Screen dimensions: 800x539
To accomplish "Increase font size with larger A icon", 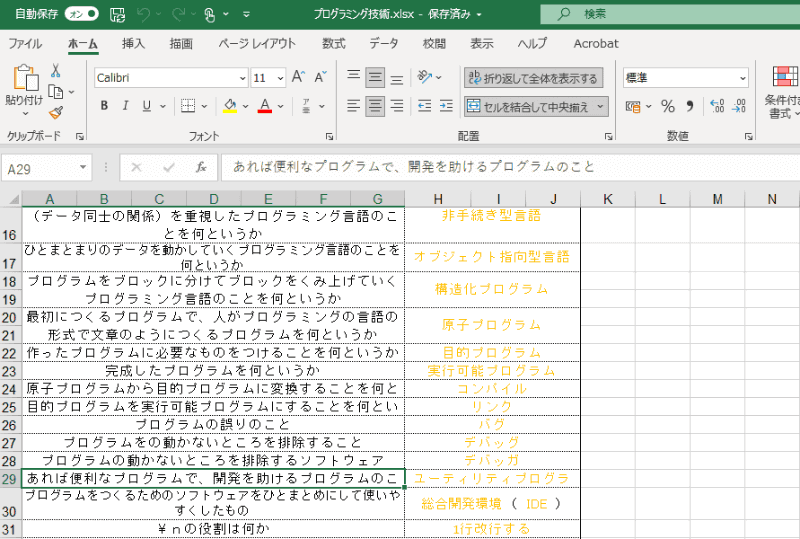I will click(298, 77).
